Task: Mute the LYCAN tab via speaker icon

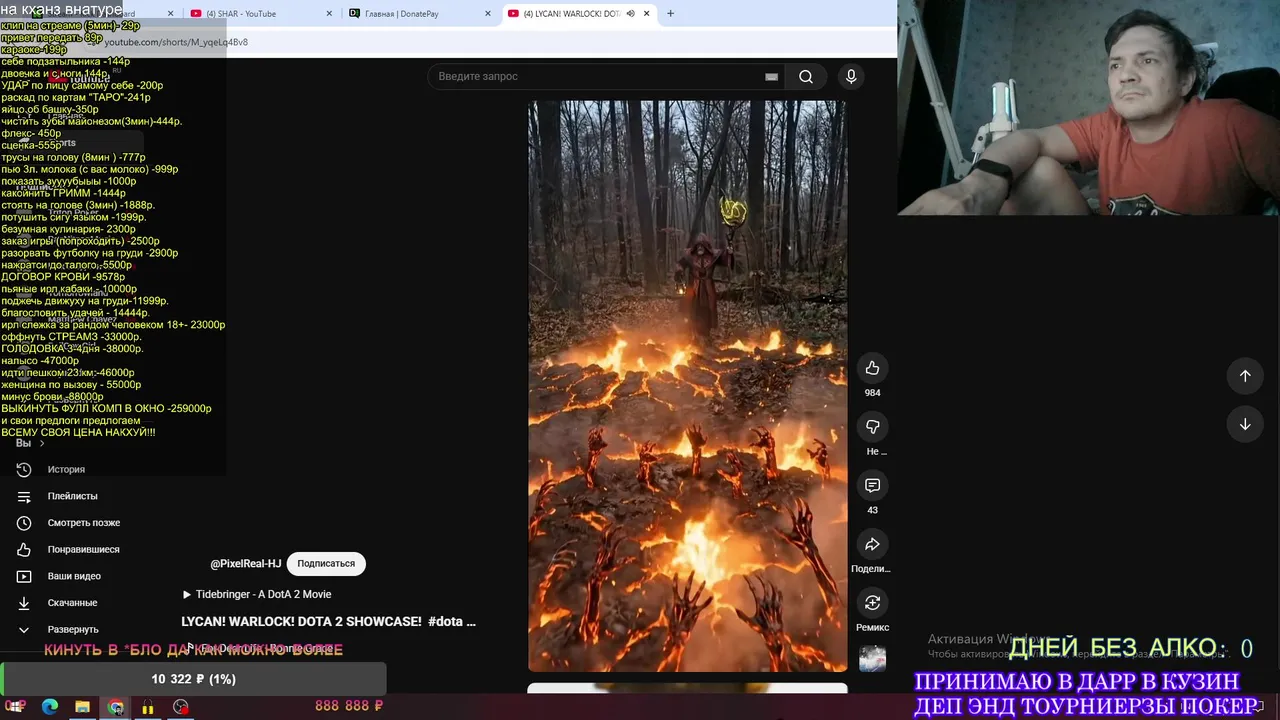Action: coord(630,14)
